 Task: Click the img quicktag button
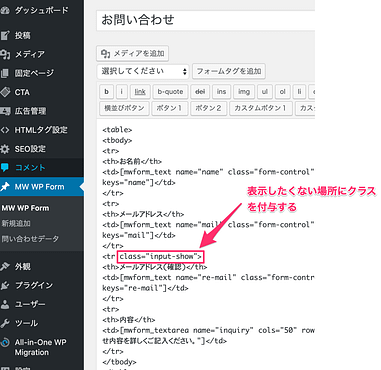244,91
